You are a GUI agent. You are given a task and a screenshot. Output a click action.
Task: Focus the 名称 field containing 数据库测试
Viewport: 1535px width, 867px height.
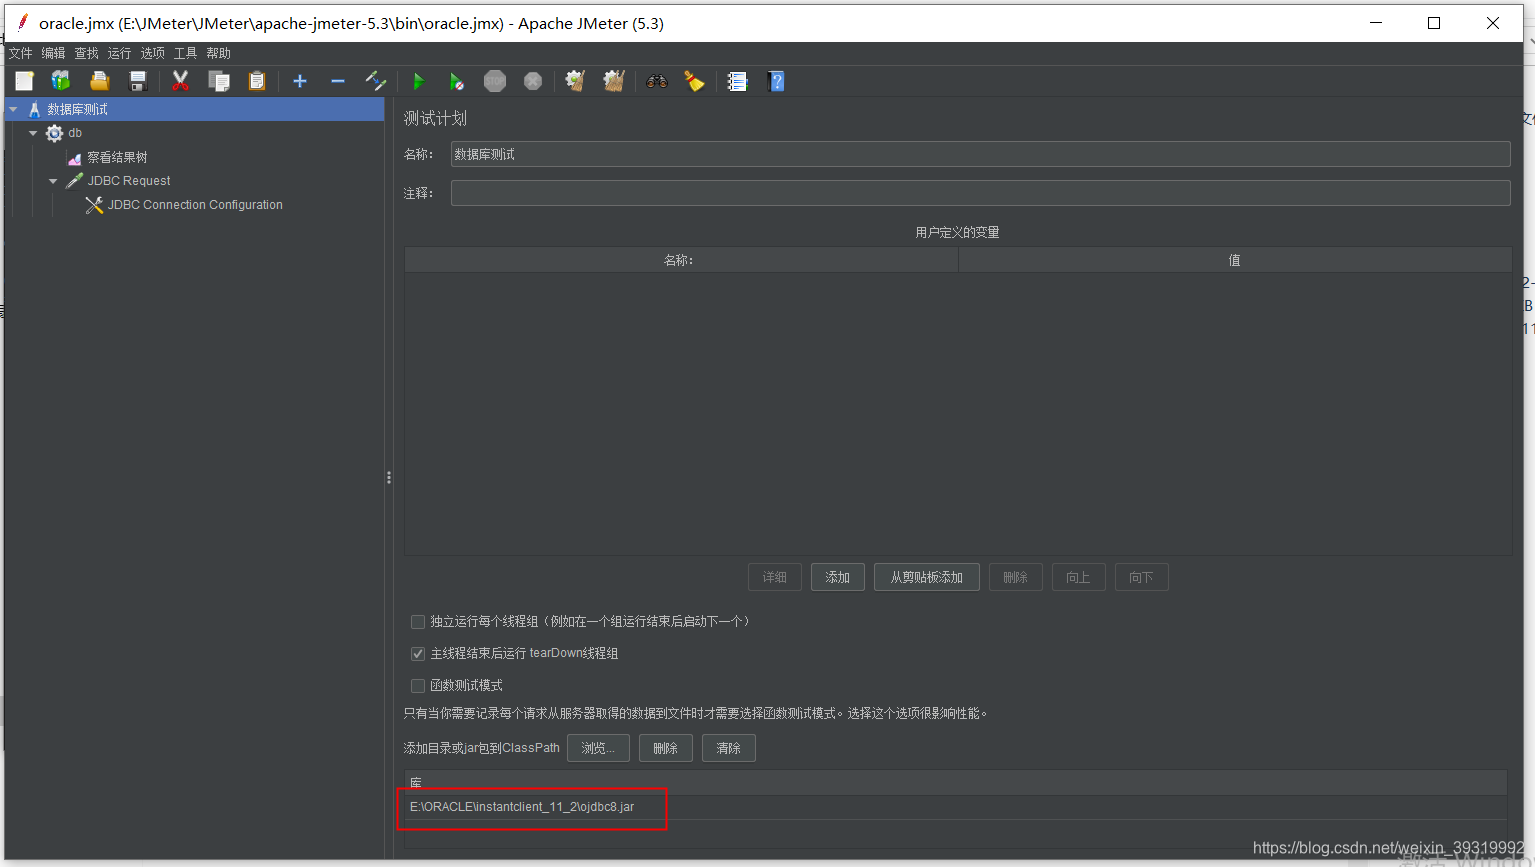tap(980, 154)
